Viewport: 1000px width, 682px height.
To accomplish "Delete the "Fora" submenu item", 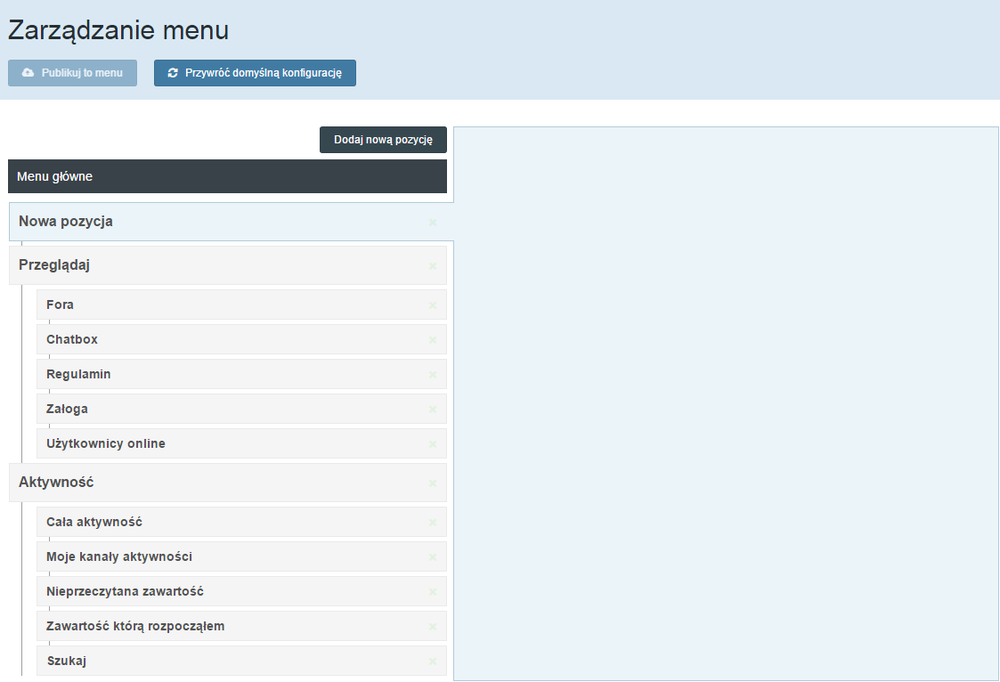I will (432, 305).
